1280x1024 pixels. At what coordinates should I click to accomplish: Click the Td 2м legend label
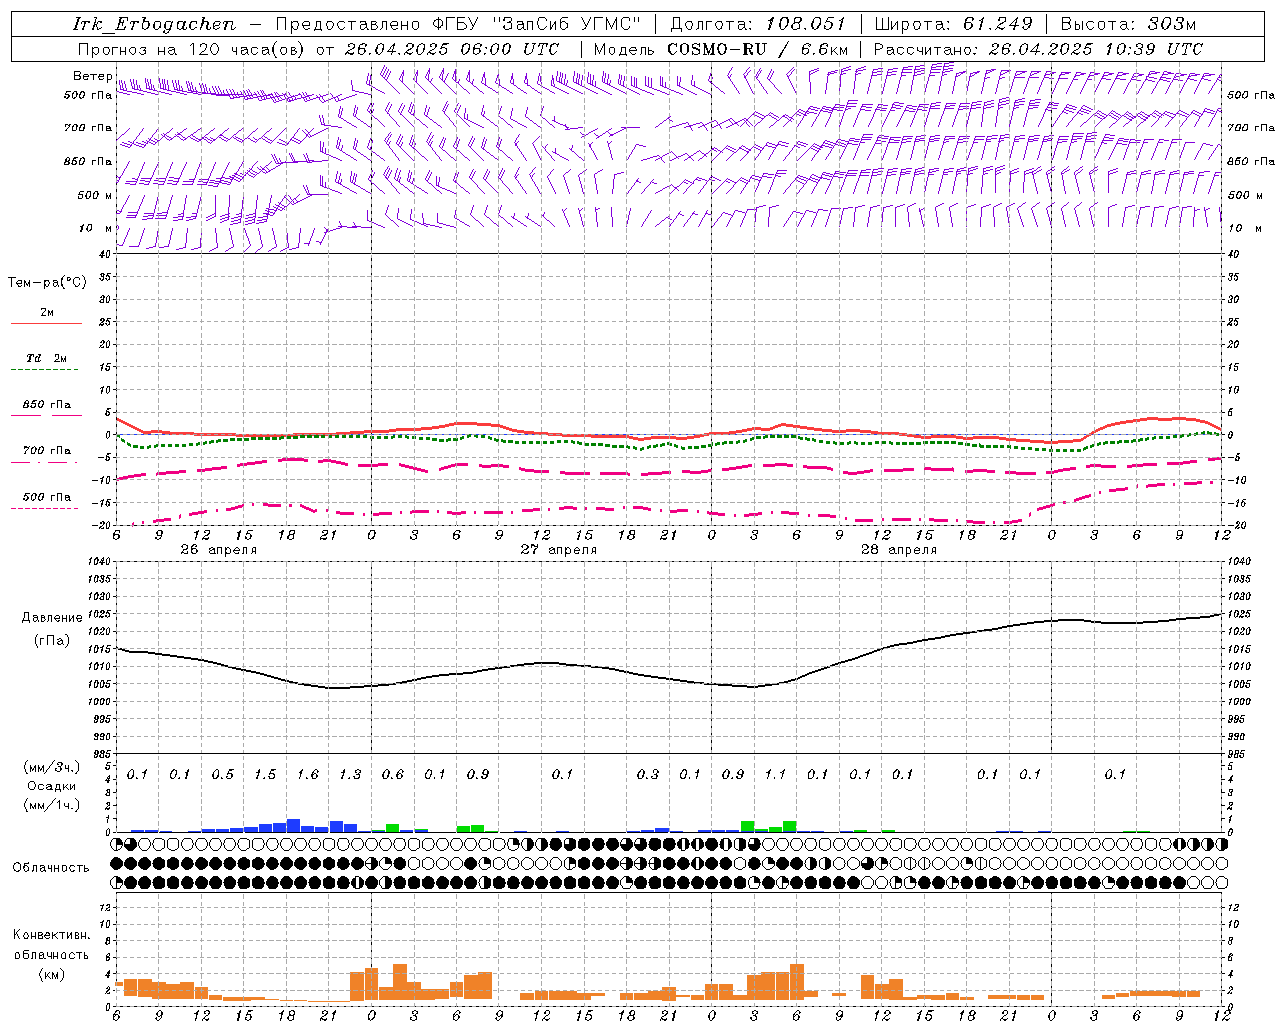(x=47, y=358)
